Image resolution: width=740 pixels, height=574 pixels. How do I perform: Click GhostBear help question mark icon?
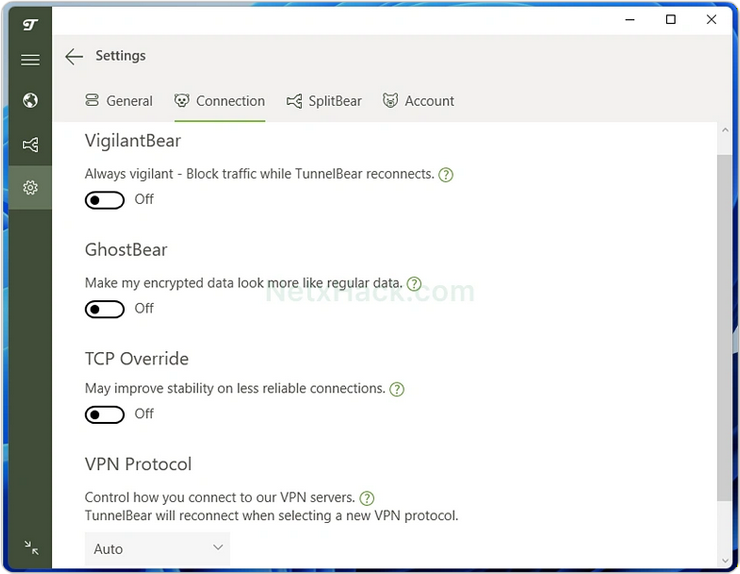(x=414, y=284)
